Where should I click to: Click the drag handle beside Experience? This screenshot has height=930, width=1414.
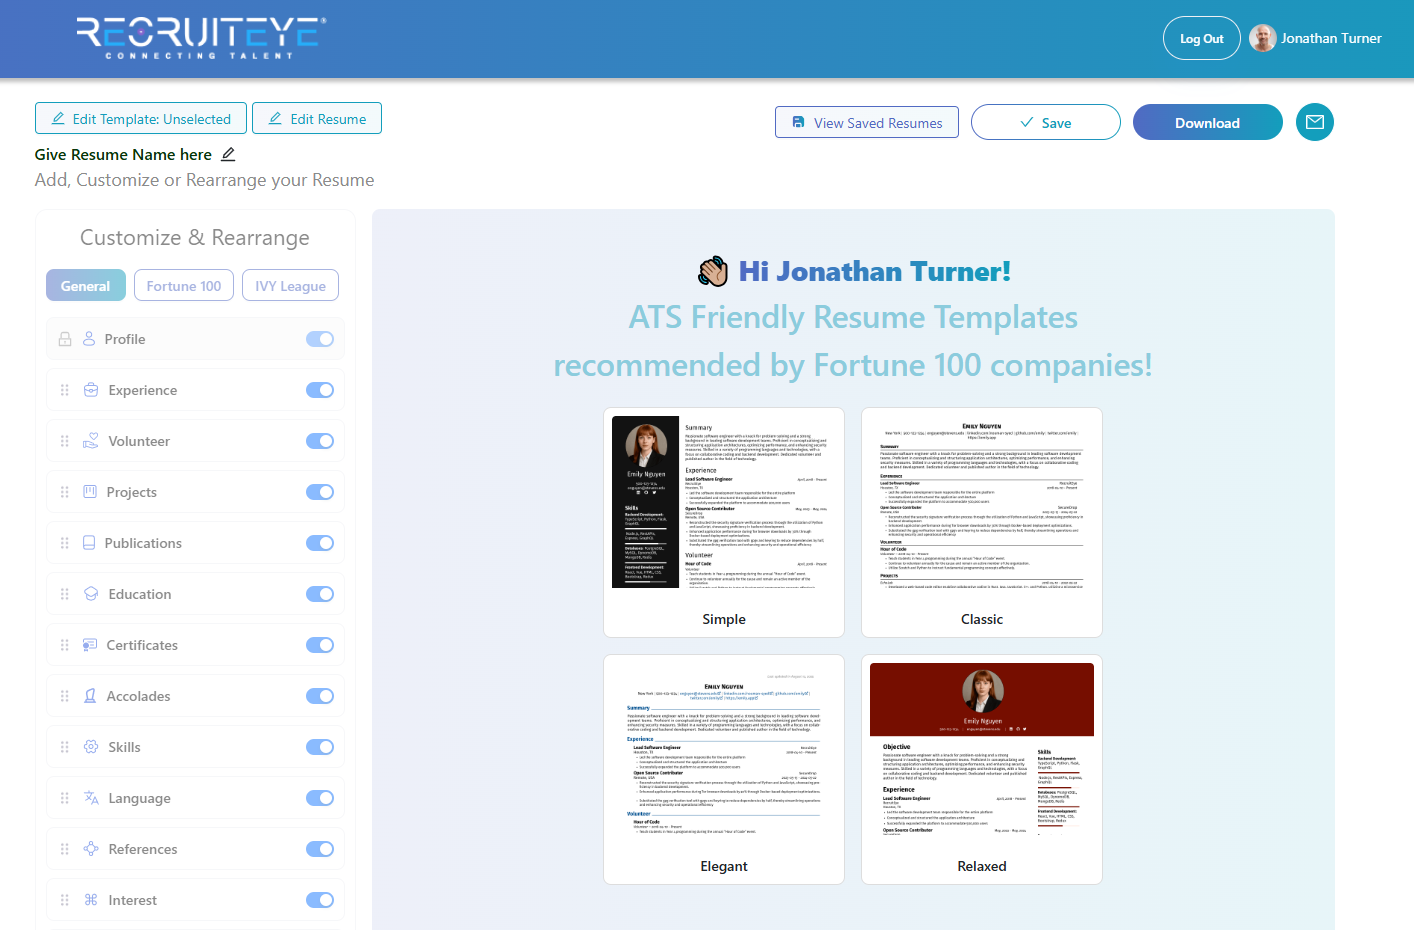coord(65,390)
